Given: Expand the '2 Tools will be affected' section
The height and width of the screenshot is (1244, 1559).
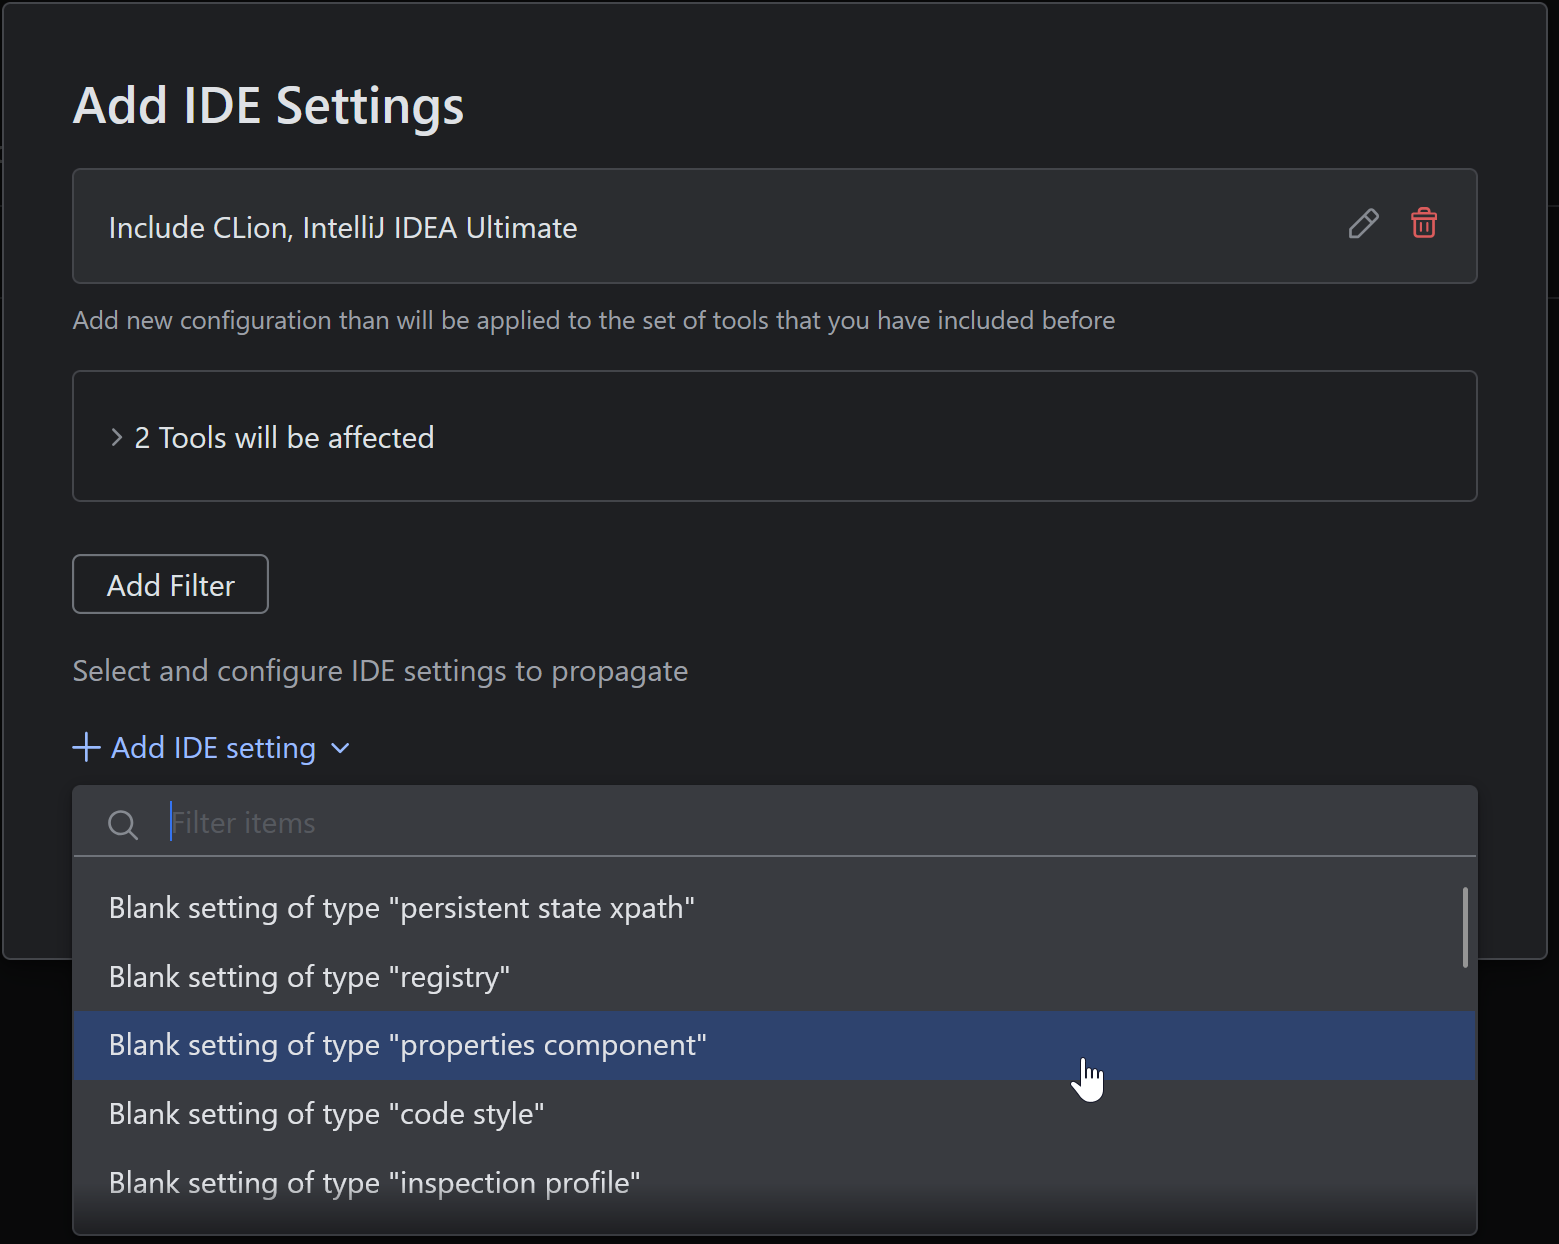Looking at the screenshot, I should tap(284, 437).
